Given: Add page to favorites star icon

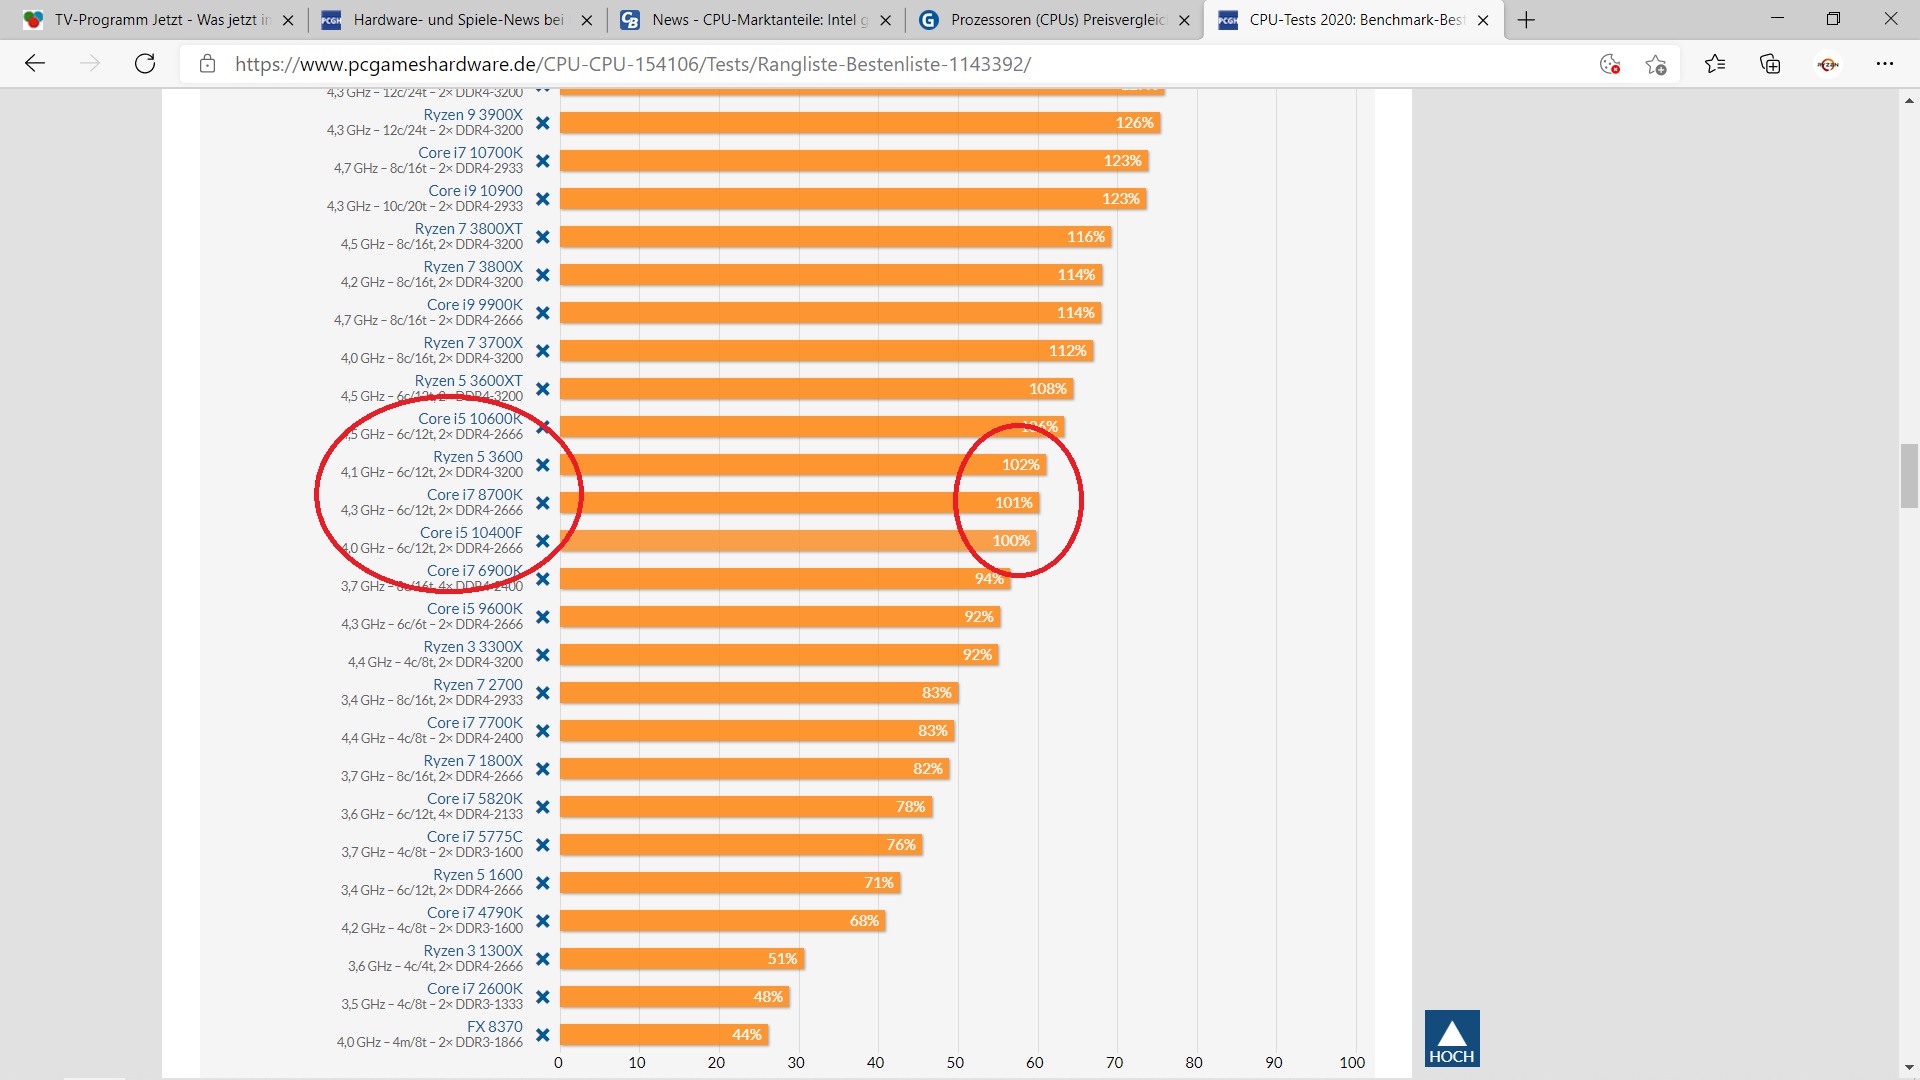Looking at the screenshot, I should [x=1656, y=64].
